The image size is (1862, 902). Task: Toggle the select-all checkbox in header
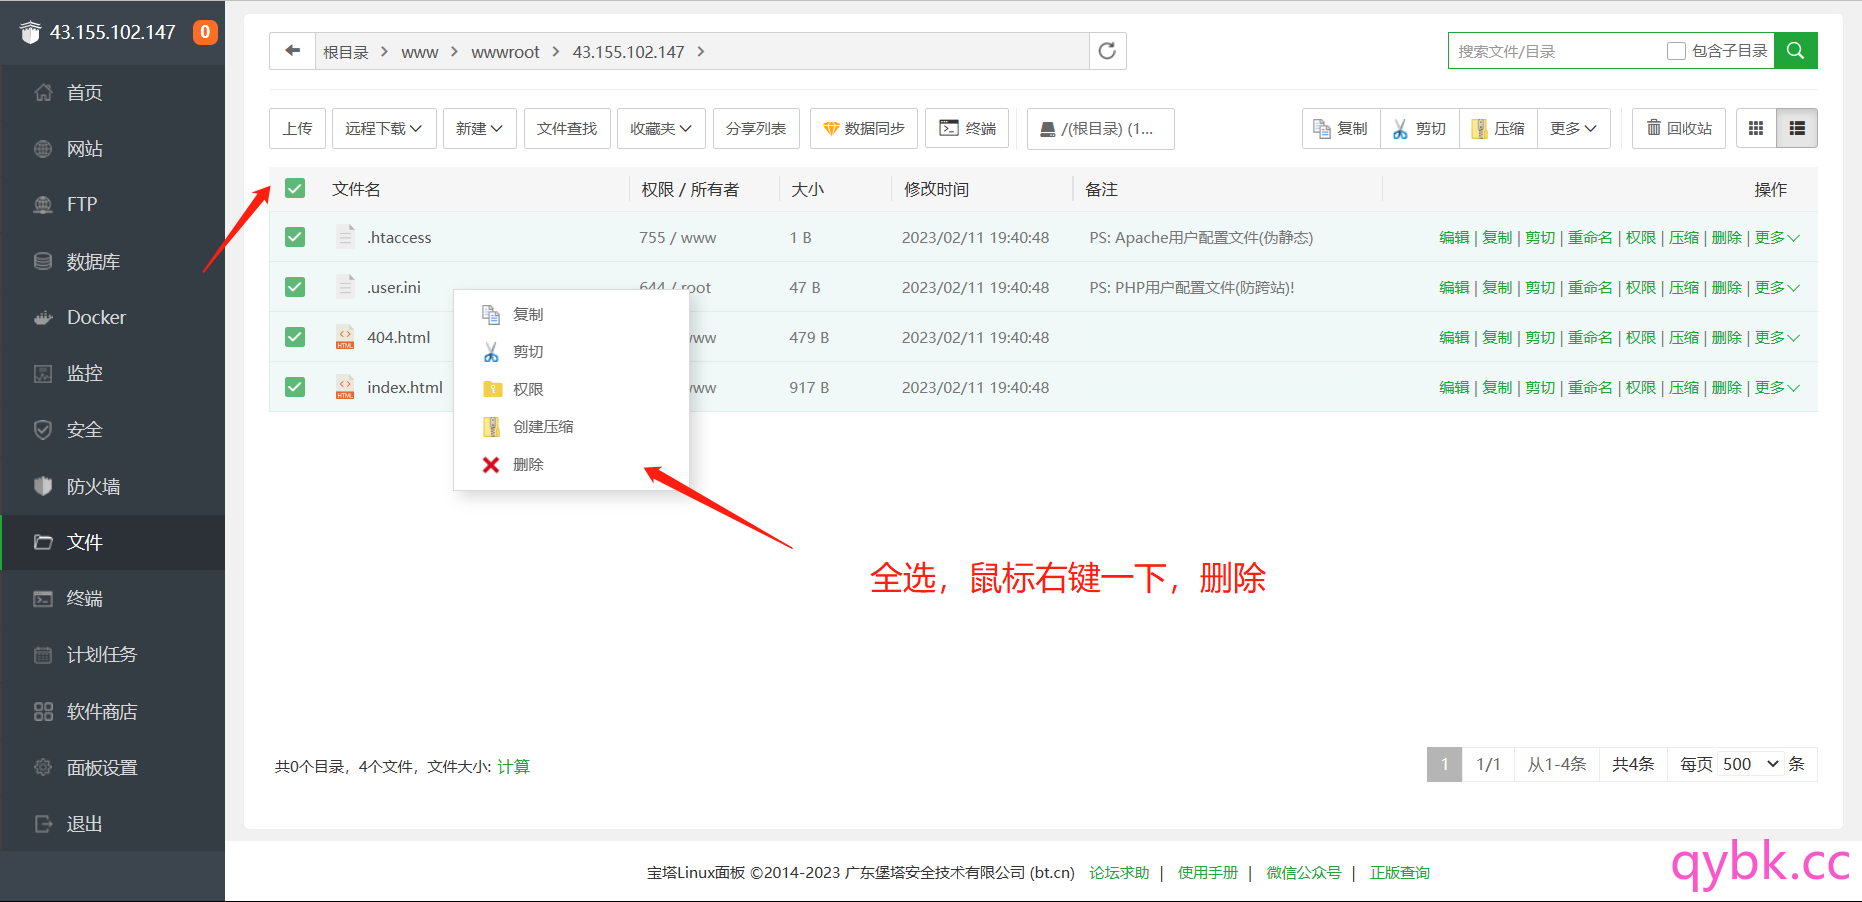[x=295, y=188]
